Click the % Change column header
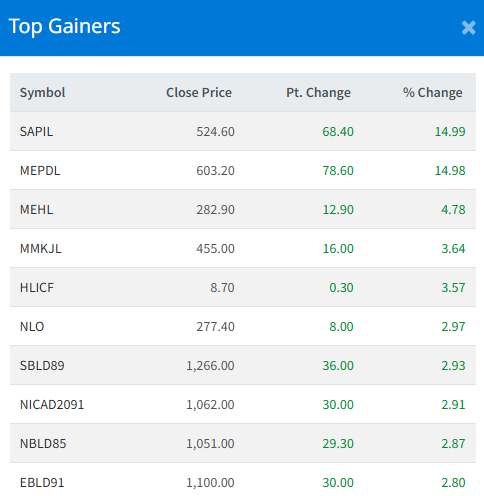484x496 pixels. tap(433, 93)
